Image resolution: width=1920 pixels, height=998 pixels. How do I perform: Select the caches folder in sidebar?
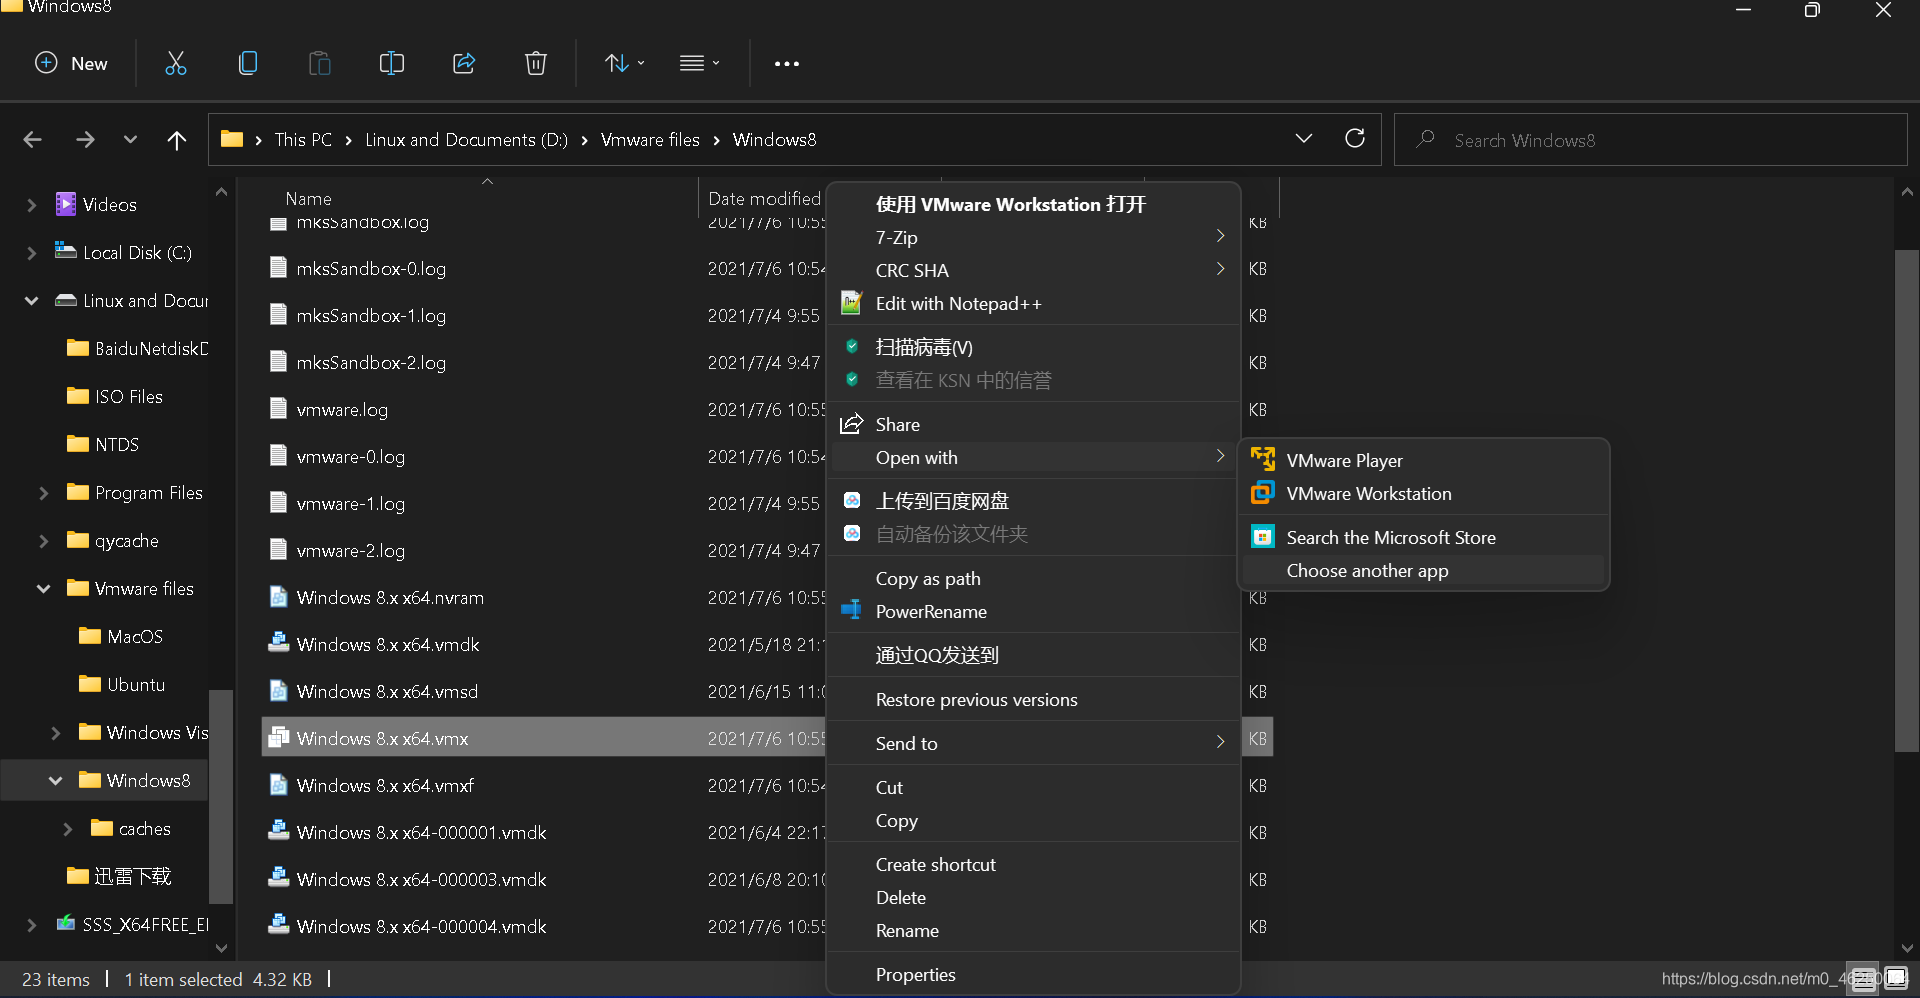click(131, 829)
